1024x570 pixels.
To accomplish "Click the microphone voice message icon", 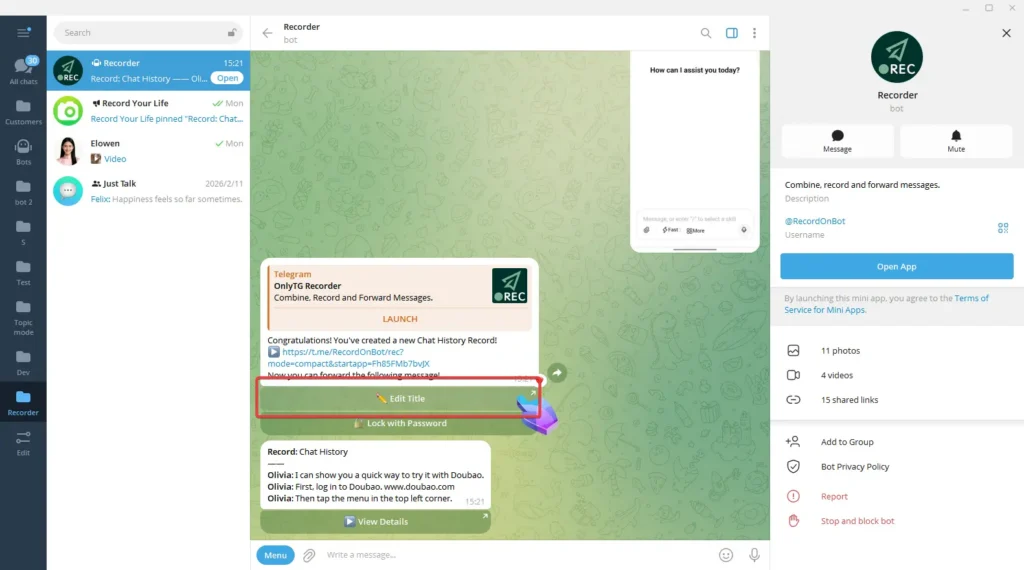I will pos(754,555).
